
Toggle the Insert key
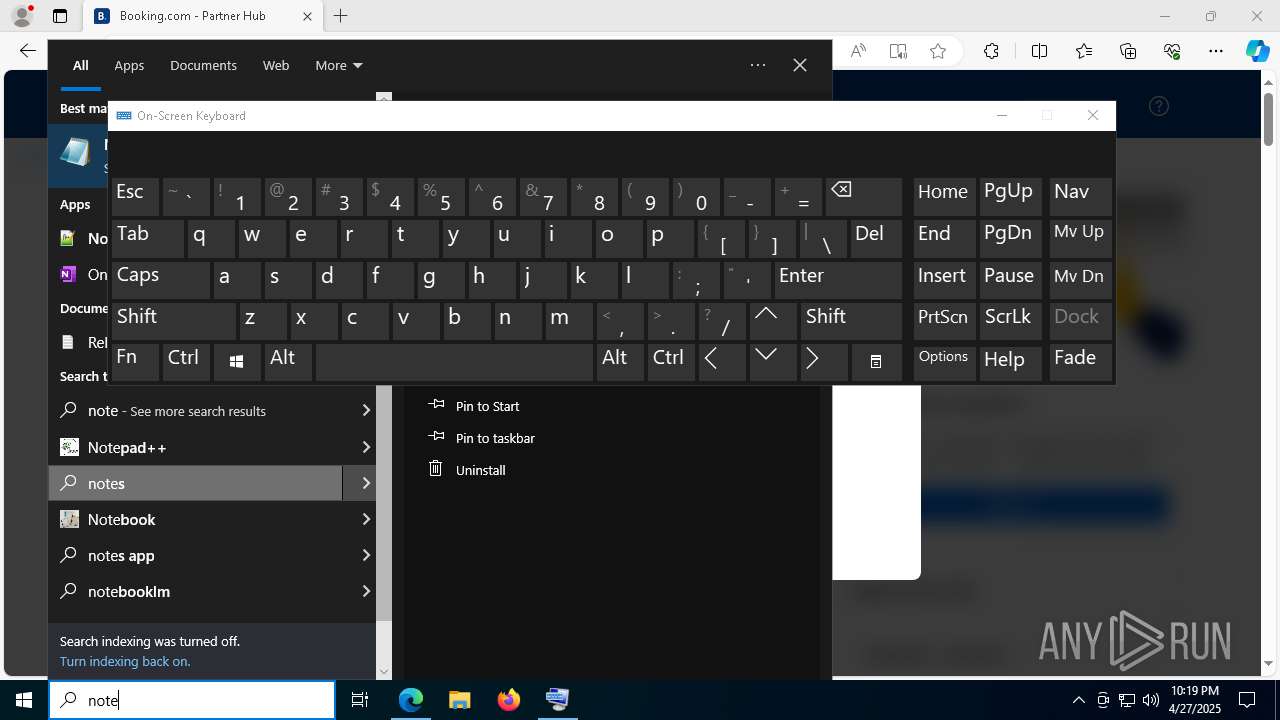click(x=944, y=279)
